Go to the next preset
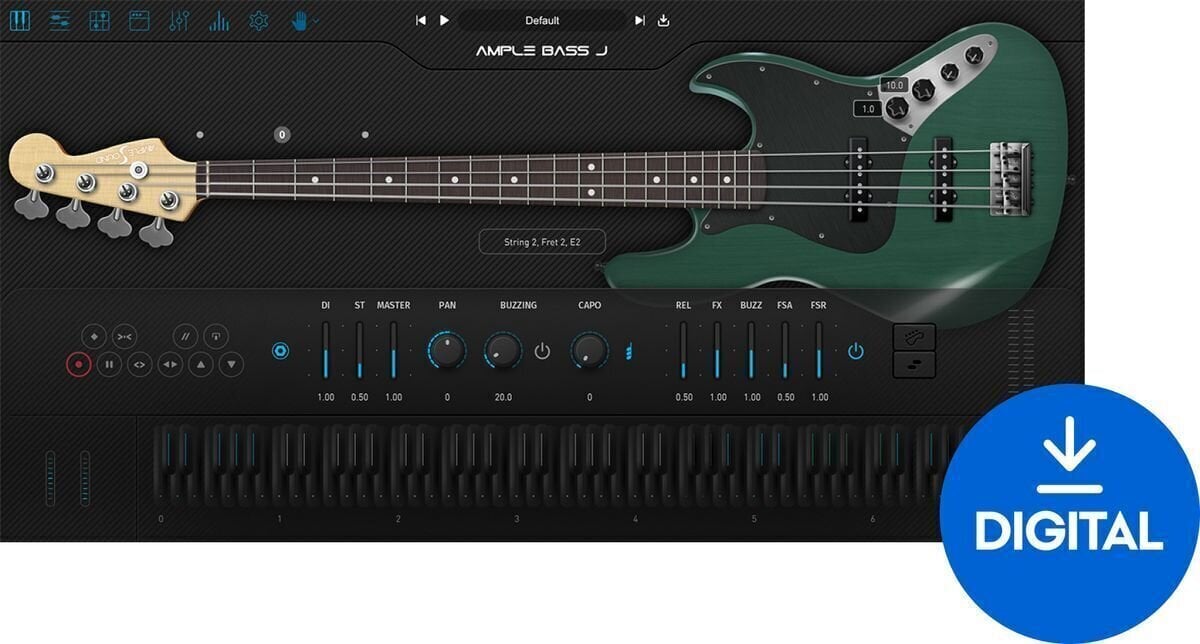Image resolution: width=1200 pixels, height=644 pixels. 640,20
